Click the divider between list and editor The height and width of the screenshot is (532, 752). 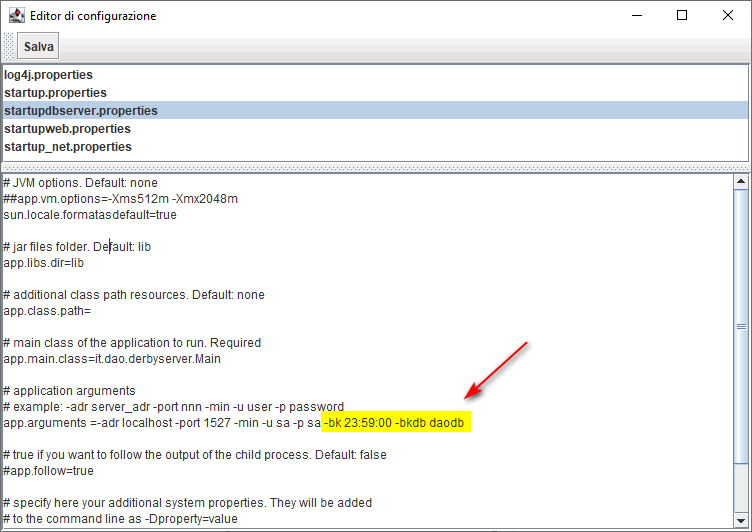(x=375, y=168)
